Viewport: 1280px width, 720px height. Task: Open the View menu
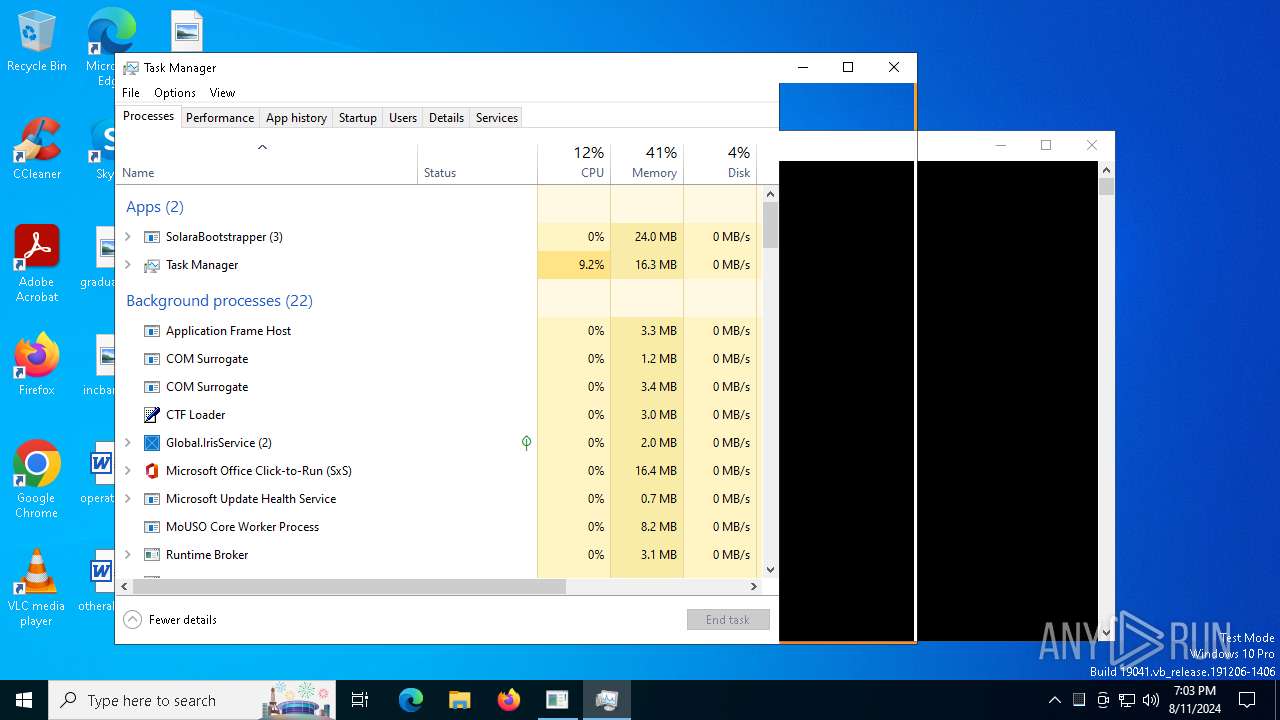222,93
